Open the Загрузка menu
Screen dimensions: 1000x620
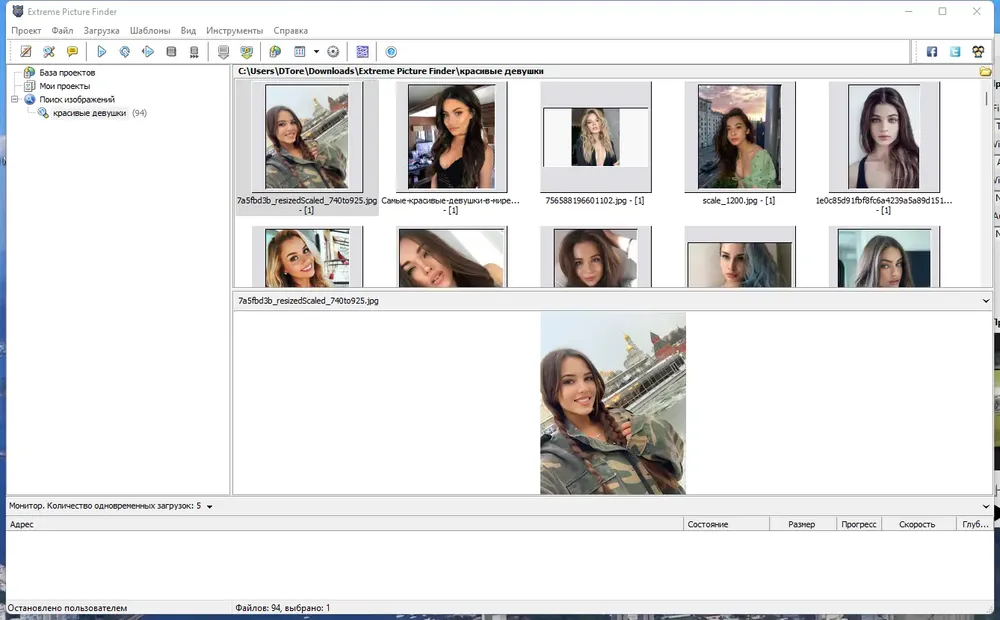coord(101,31)
